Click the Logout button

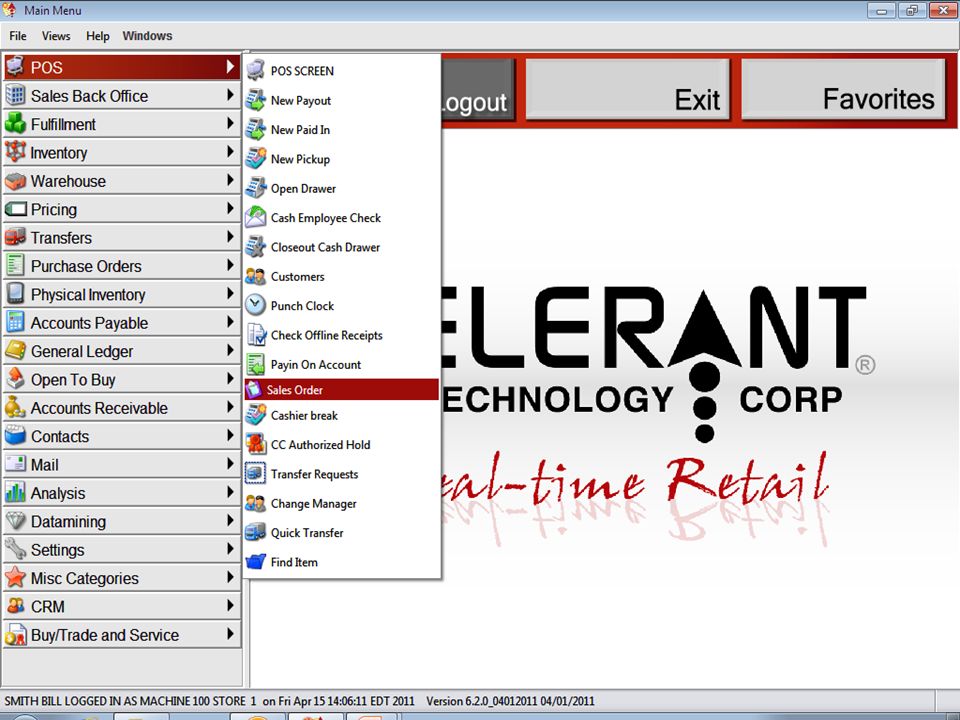point(478,89)
